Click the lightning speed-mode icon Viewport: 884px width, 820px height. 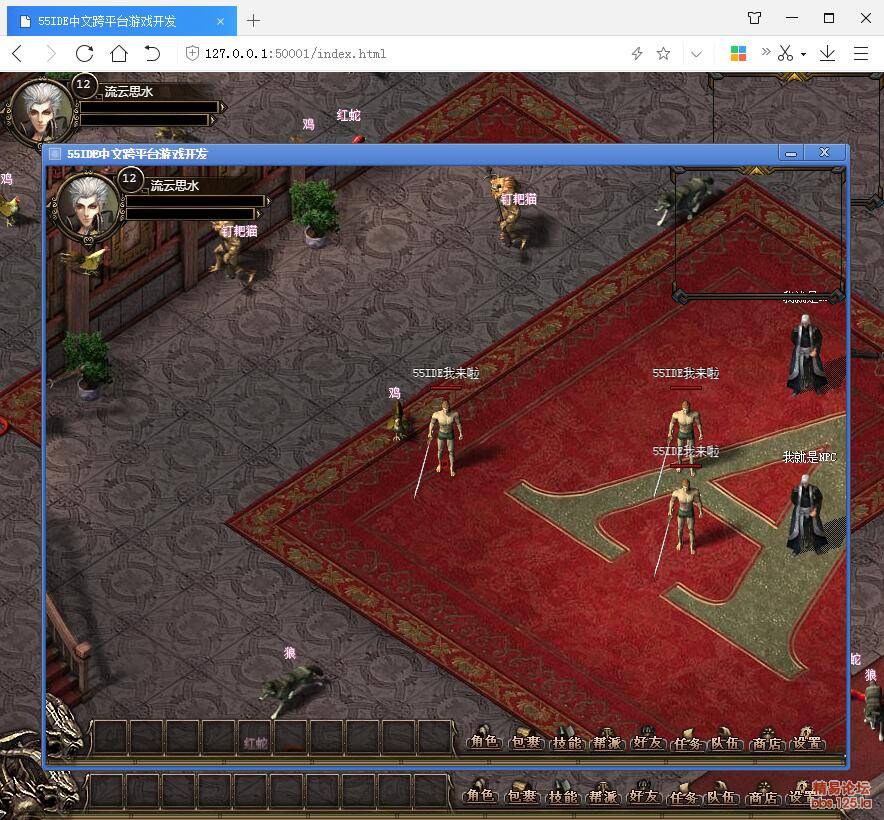637,54
